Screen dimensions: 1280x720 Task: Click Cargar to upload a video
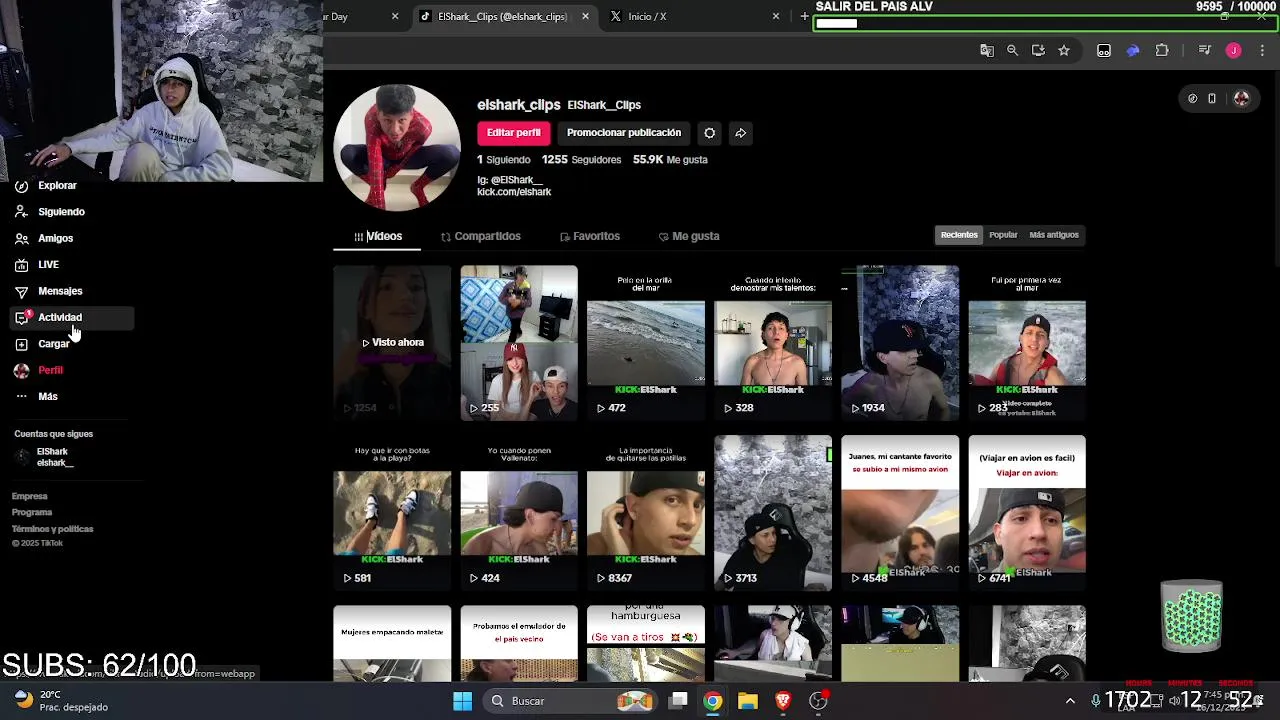pyautogui.click(x=53, y=344)
